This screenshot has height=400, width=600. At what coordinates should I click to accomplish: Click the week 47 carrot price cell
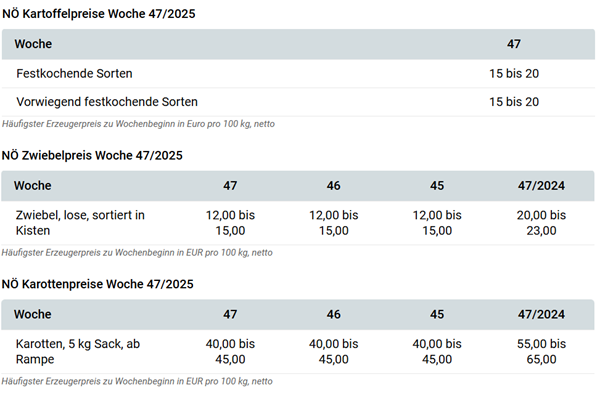(x=230, y=352)
